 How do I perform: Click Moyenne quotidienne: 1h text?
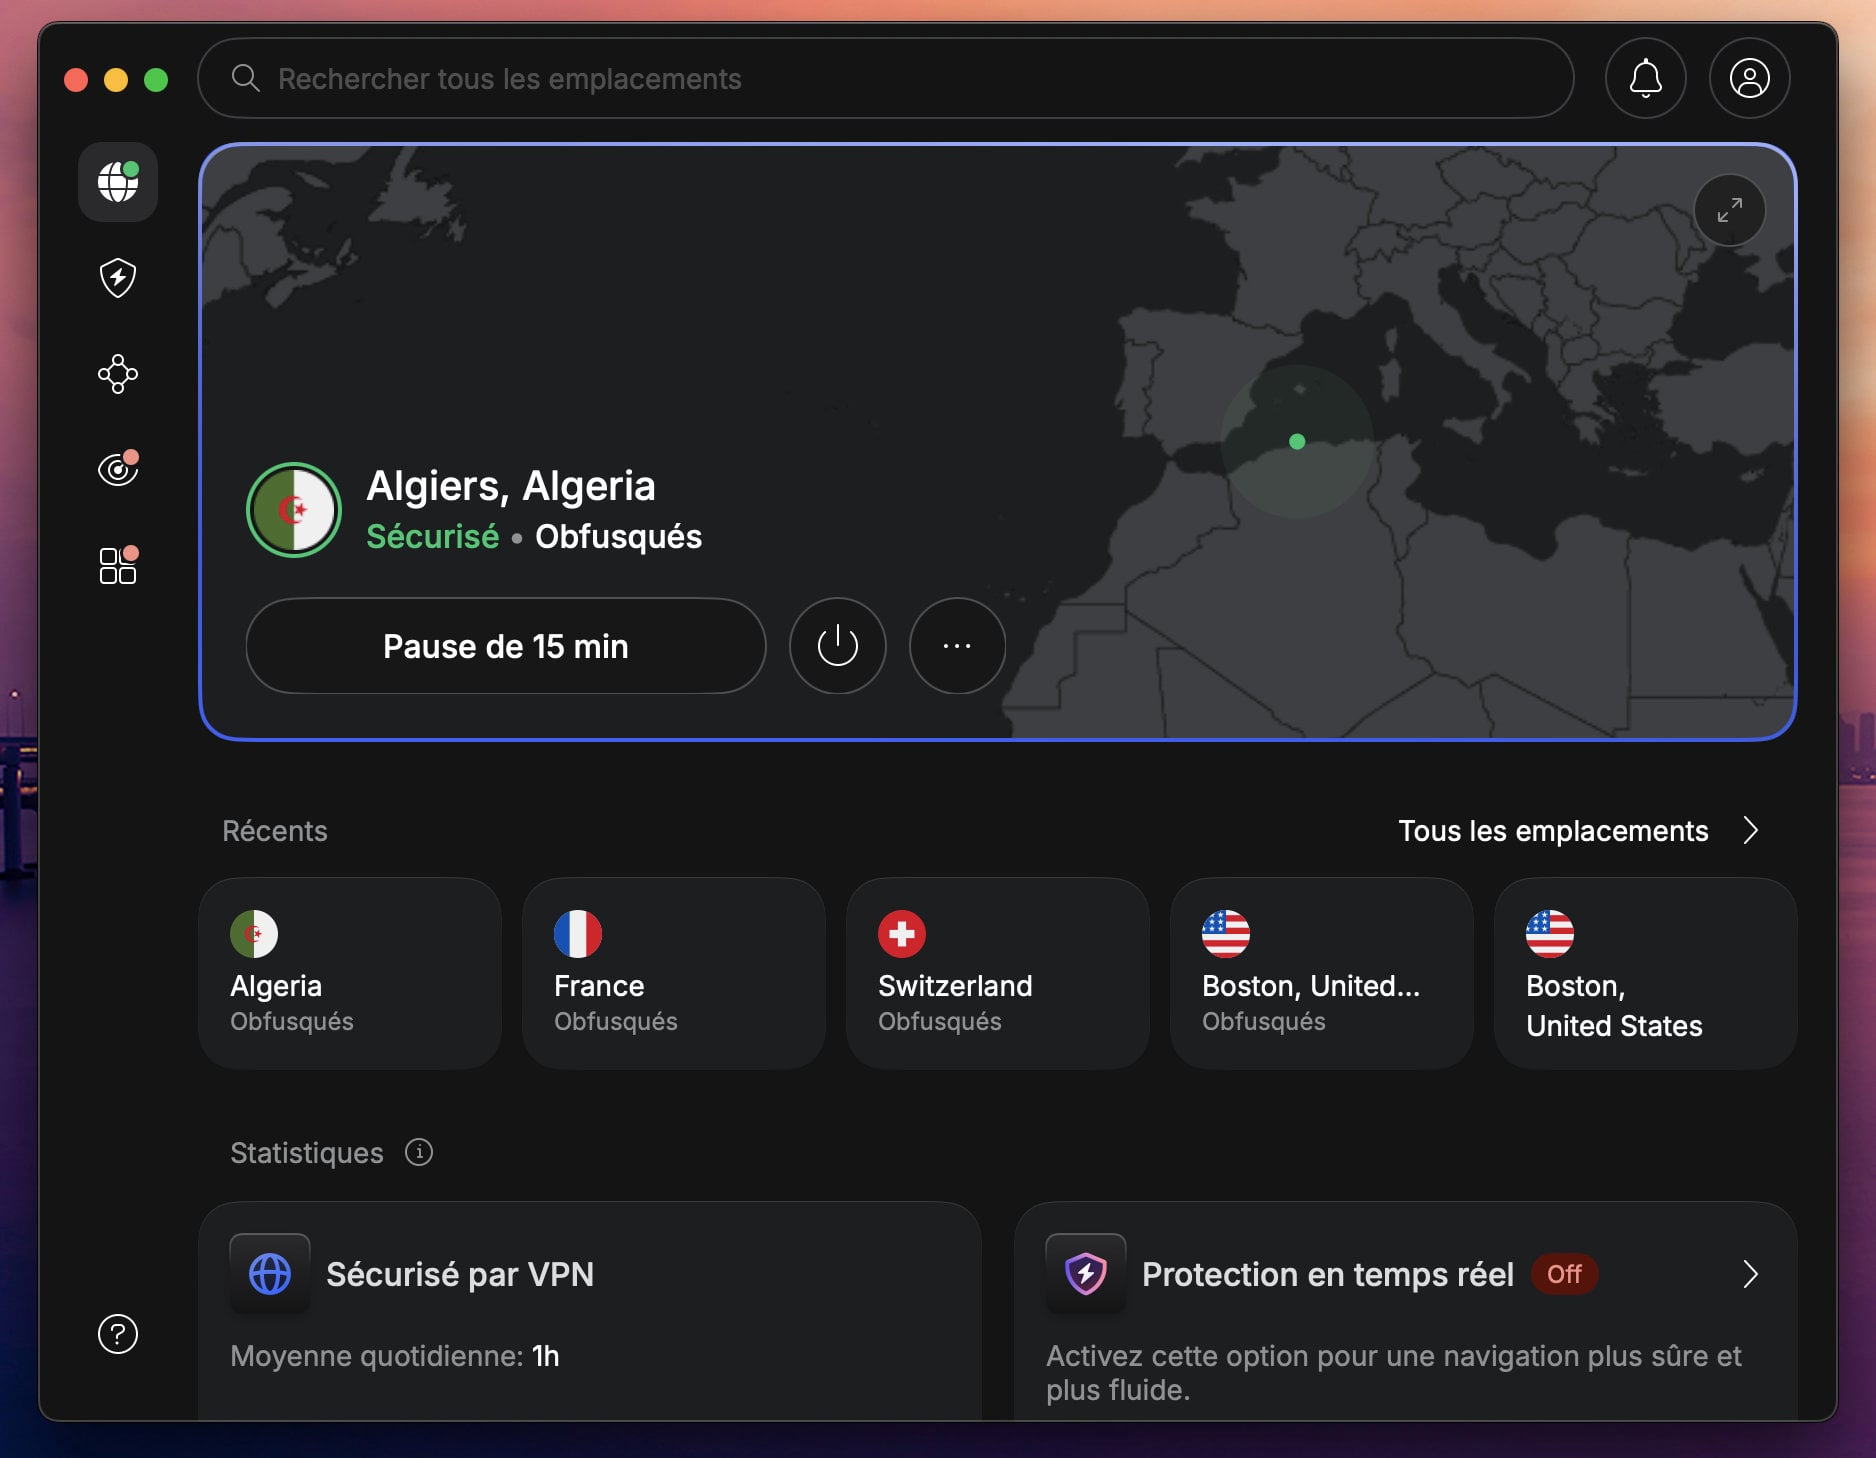coord(395,1356)
